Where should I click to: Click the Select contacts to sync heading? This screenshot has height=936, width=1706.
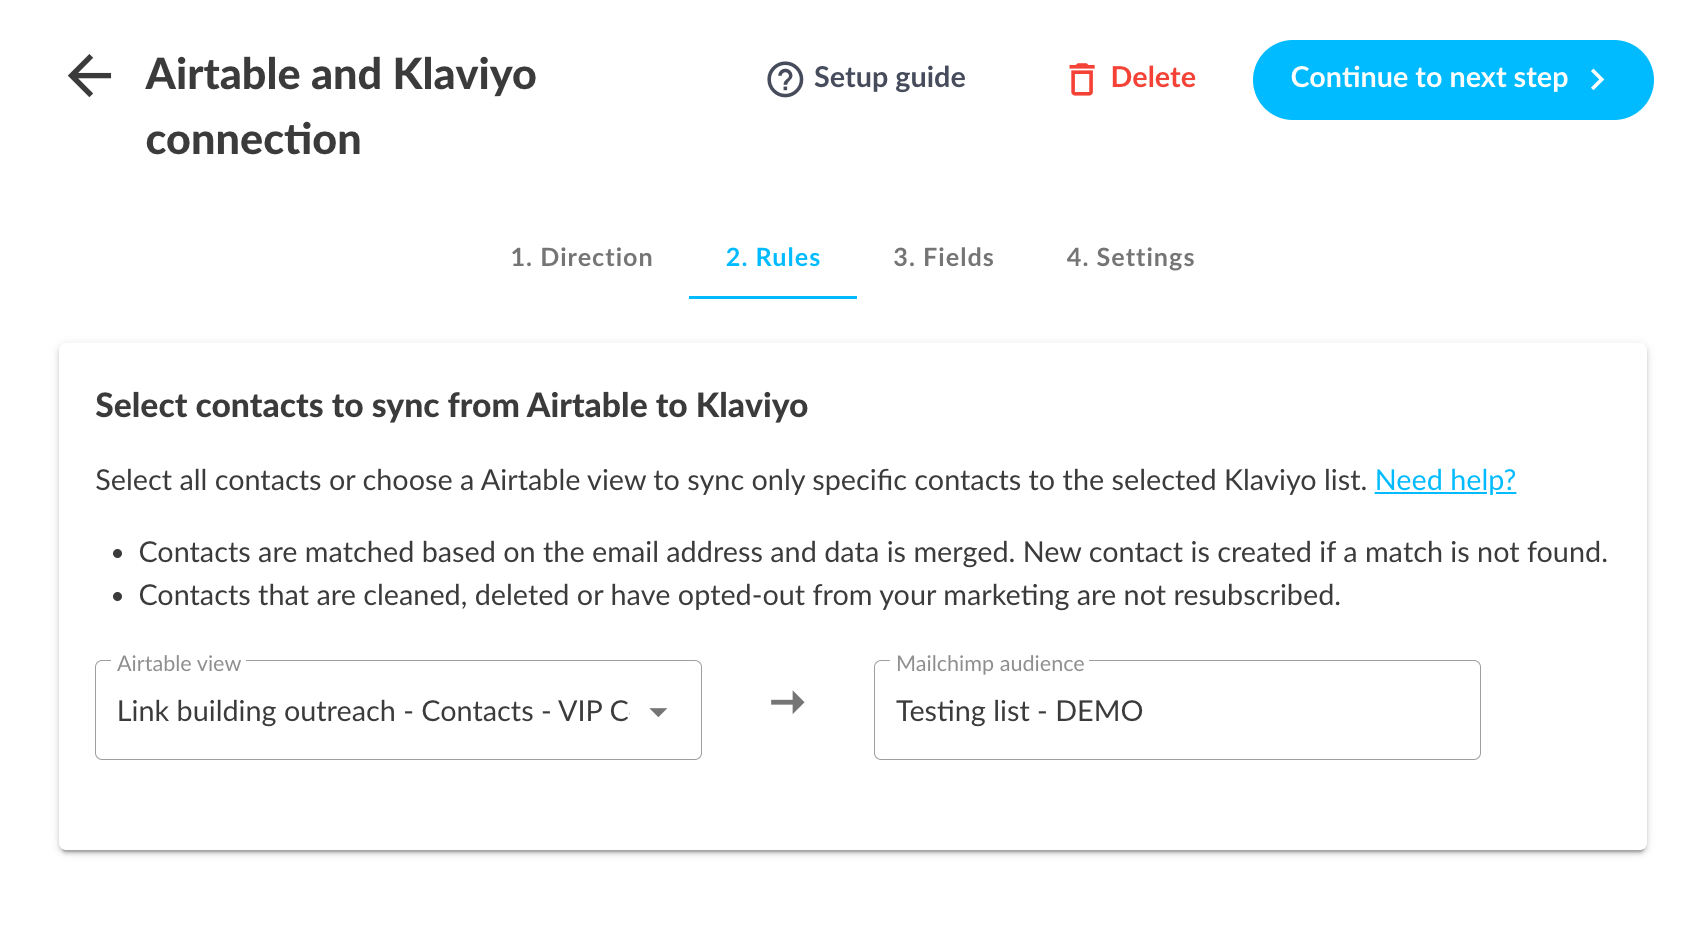[x=451, y=406]
